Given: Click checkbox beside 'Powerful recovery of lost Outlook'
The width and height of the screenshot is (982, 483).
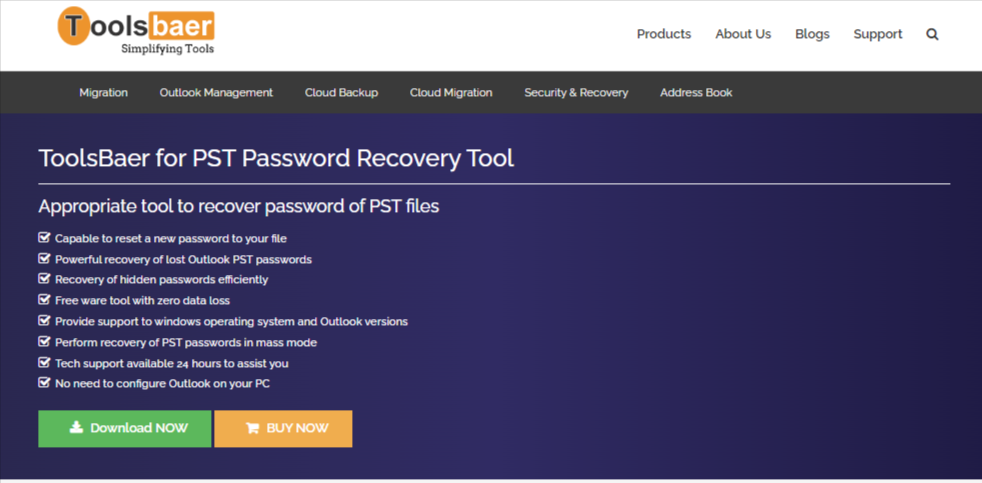Looking at the screenshot, I should (44, 259).
